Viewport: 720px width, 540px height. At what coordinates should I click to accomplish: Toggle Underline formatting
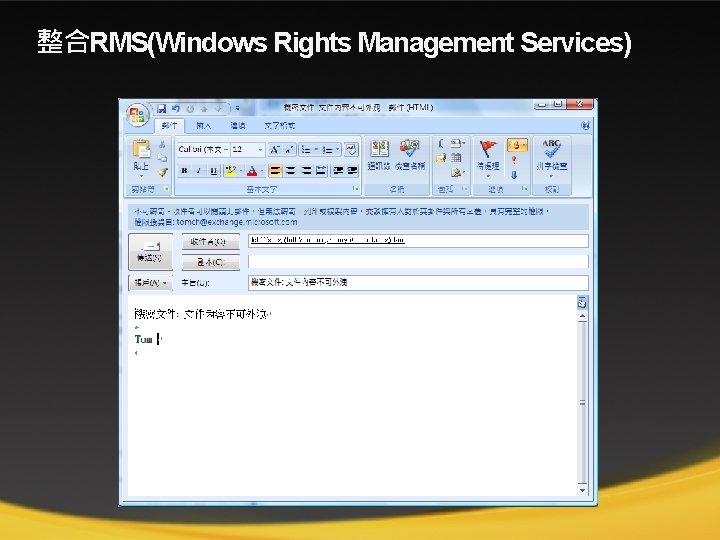click(x=214, y=171)
